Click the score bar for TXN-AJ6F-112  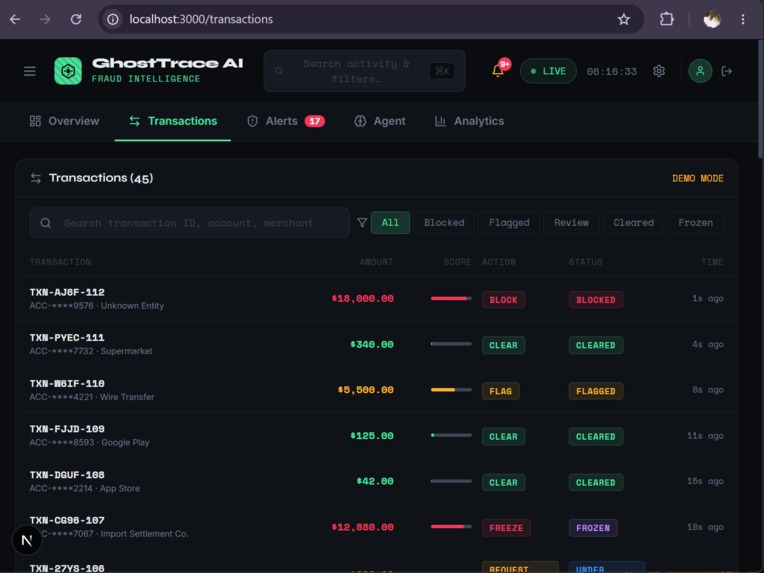click(x=451, y=298)
